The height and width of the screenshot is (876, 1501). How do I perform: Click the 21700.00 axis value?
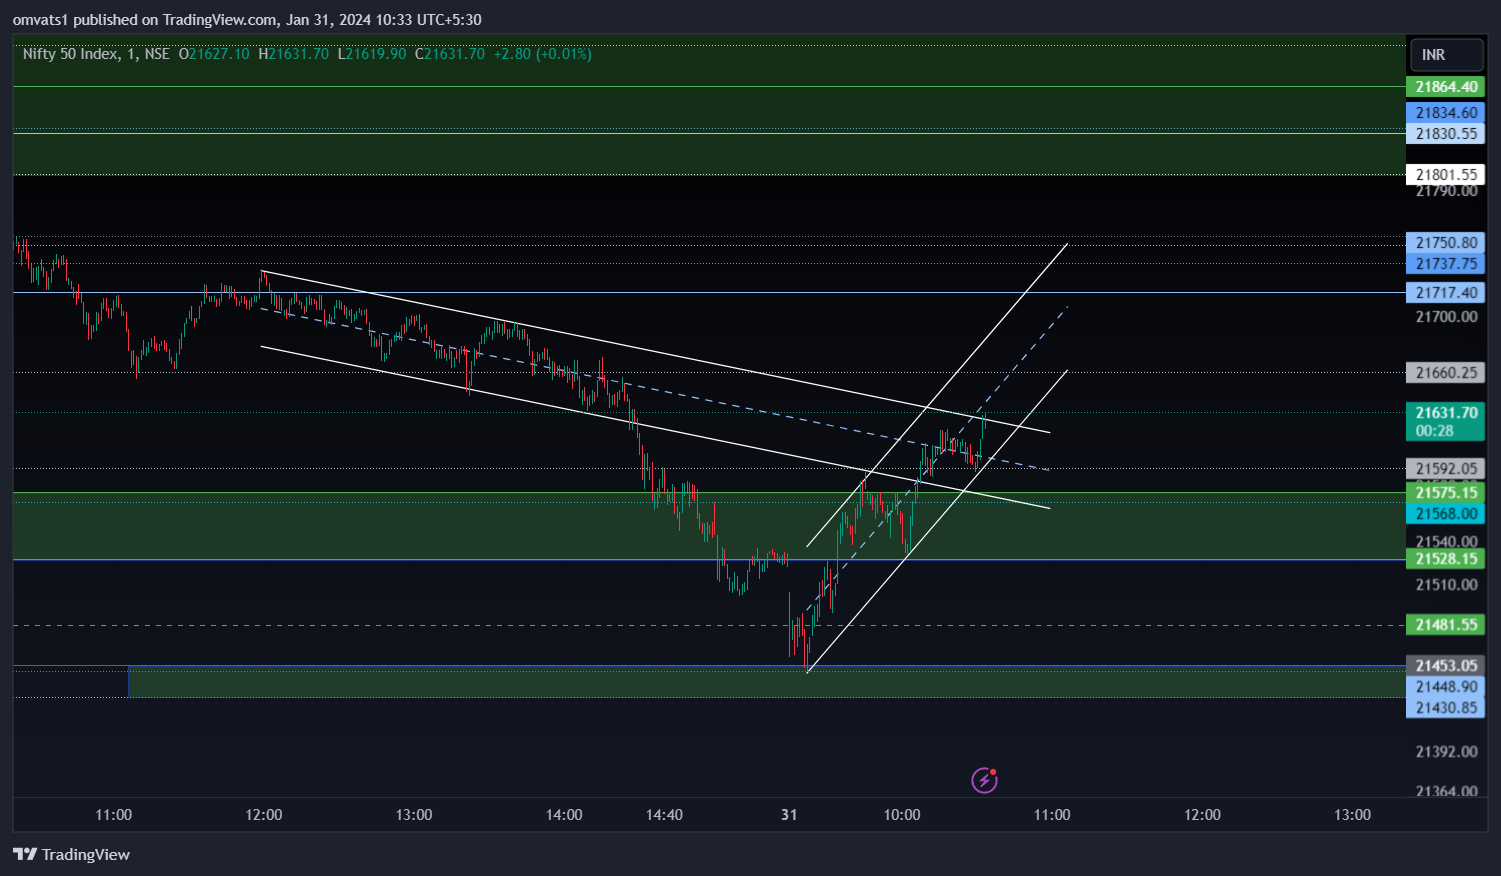pyautogui.click(x=1446, y=317)
